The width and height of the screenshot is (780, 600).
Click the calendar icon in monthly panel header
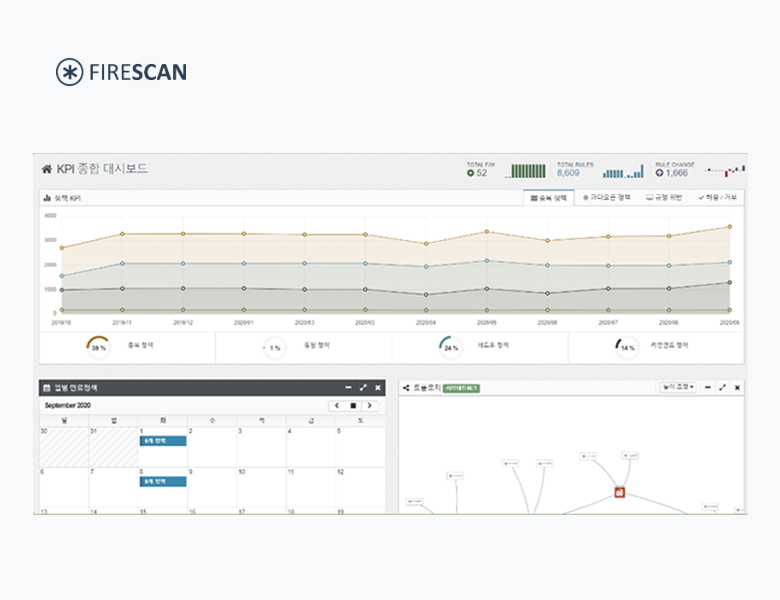pos(46,387)
